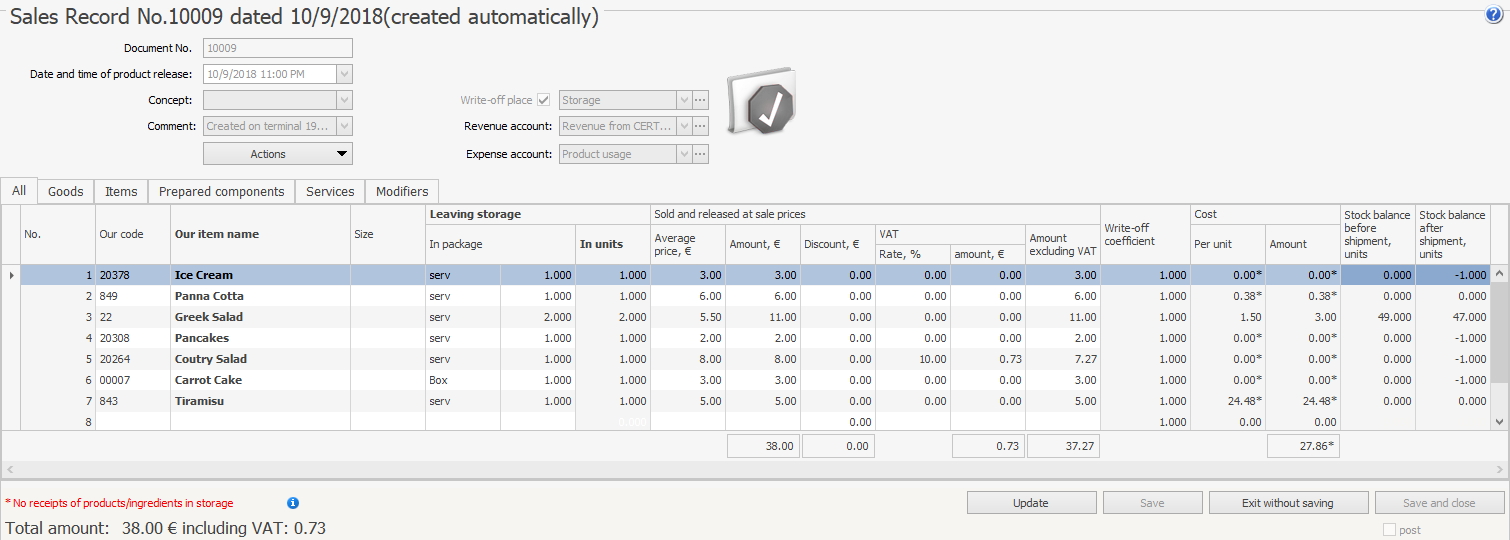Expand the Actions dropdown button
This screenshot has height=540, width=1510.
[x=278, y=154]
